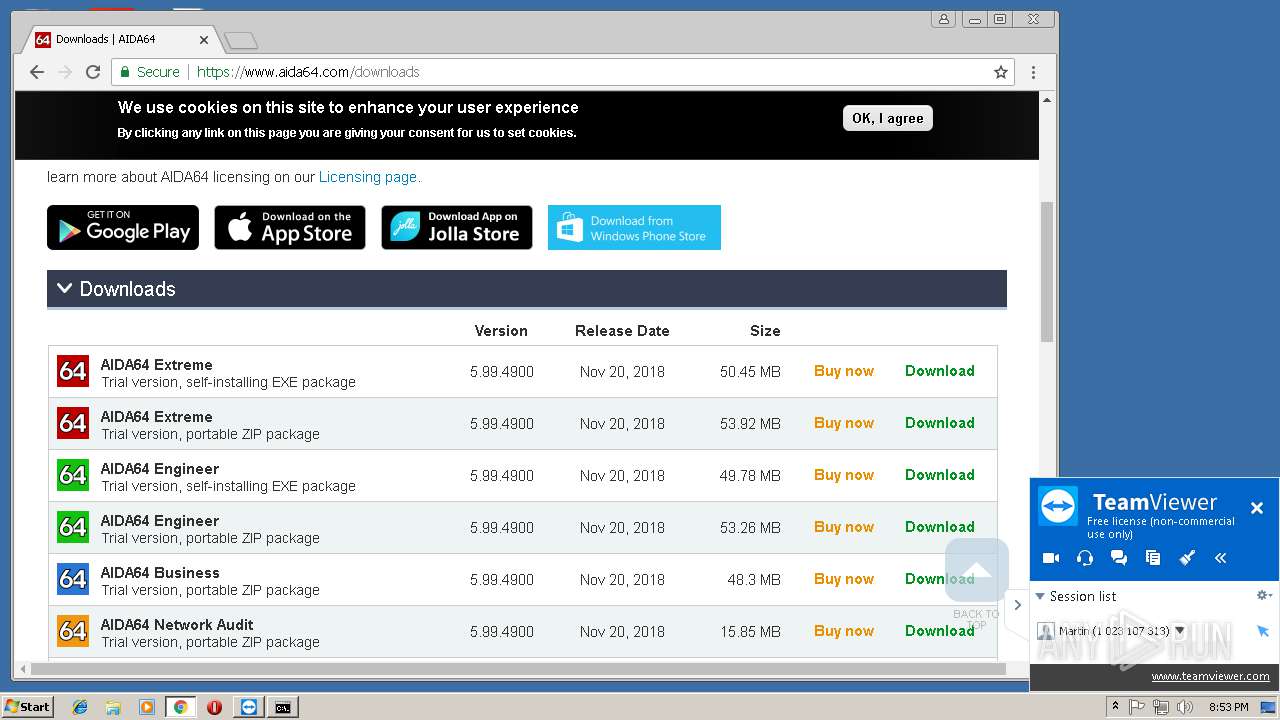
Task: Download AIDA64 Extreme self-installing EXE package
Action: 939,371
